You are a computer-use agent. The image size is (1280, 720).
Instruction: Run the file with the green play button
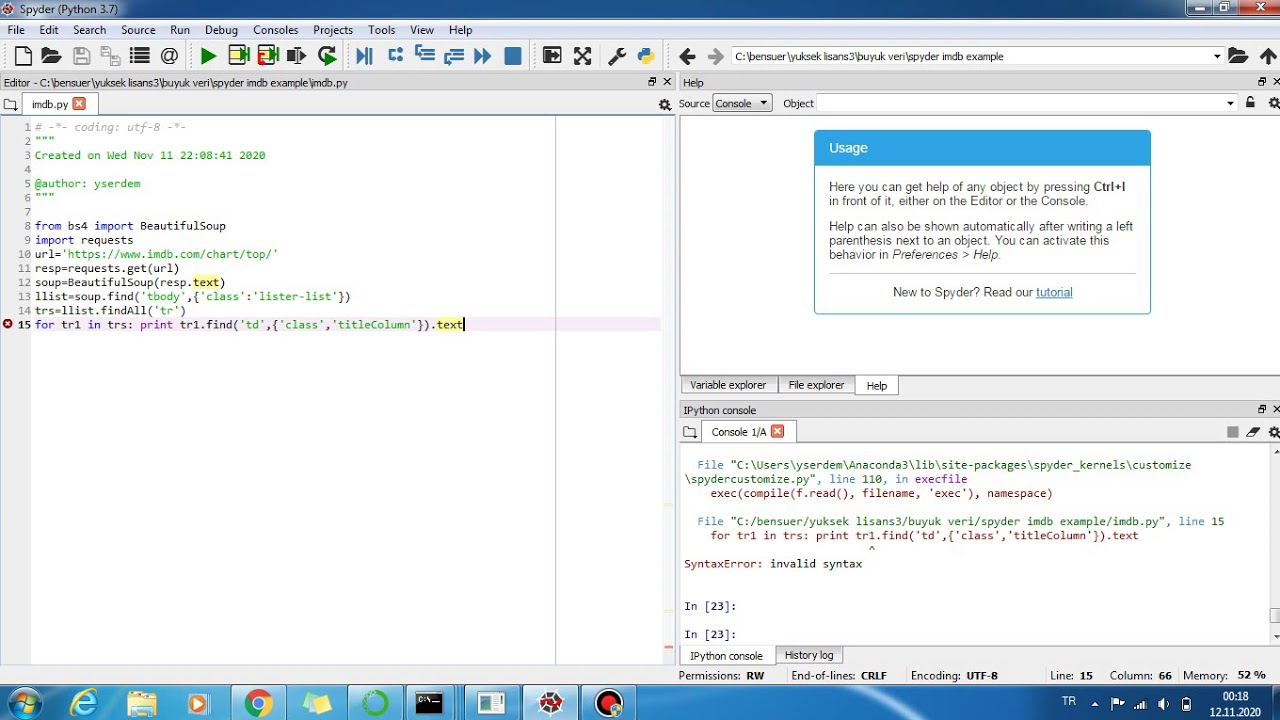coord(208,56)
